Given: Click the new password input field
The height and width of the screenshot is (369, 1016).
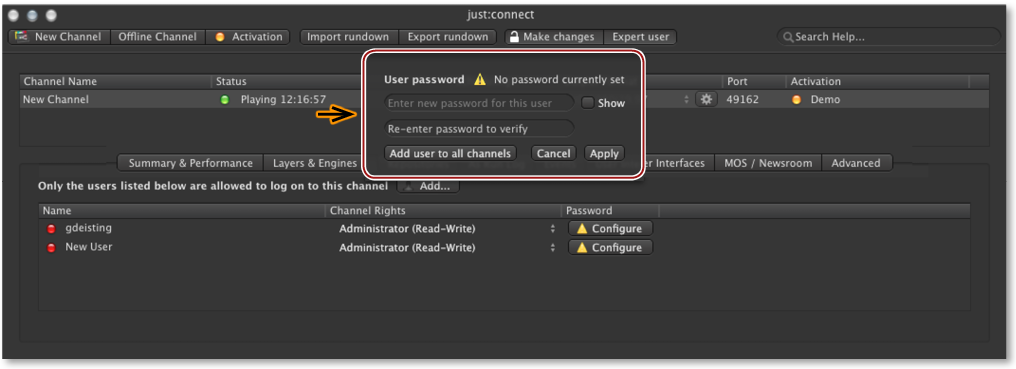Looking at the screenshot, I should [x=479, y=102].
